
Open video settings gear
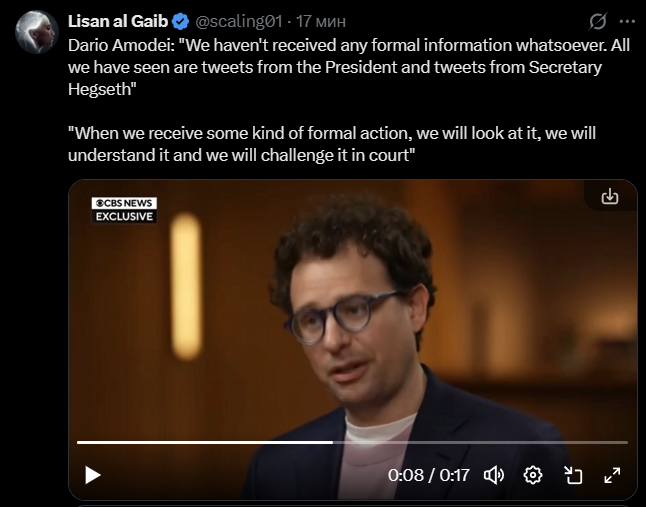tap(533, 475)
